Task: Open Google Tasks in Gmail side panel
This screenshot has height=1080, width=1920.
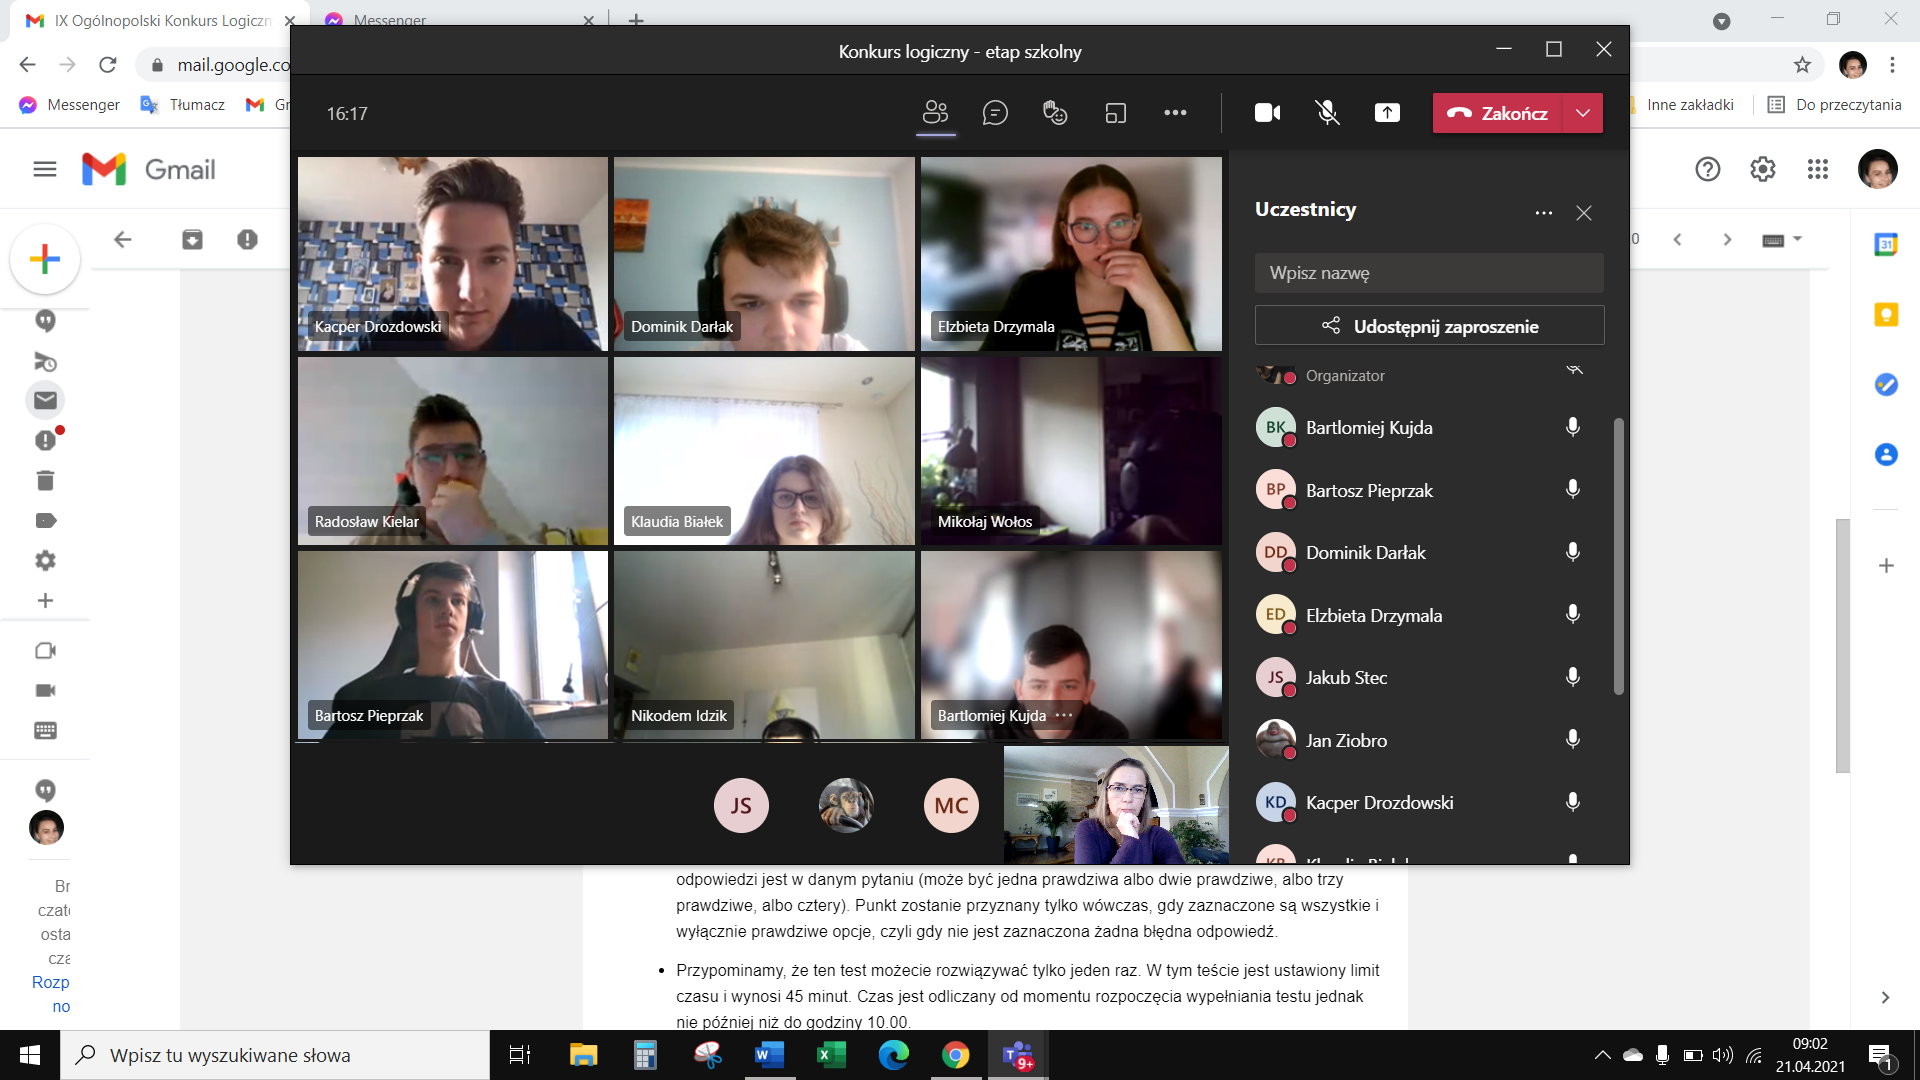Action: pos(1886,385)
